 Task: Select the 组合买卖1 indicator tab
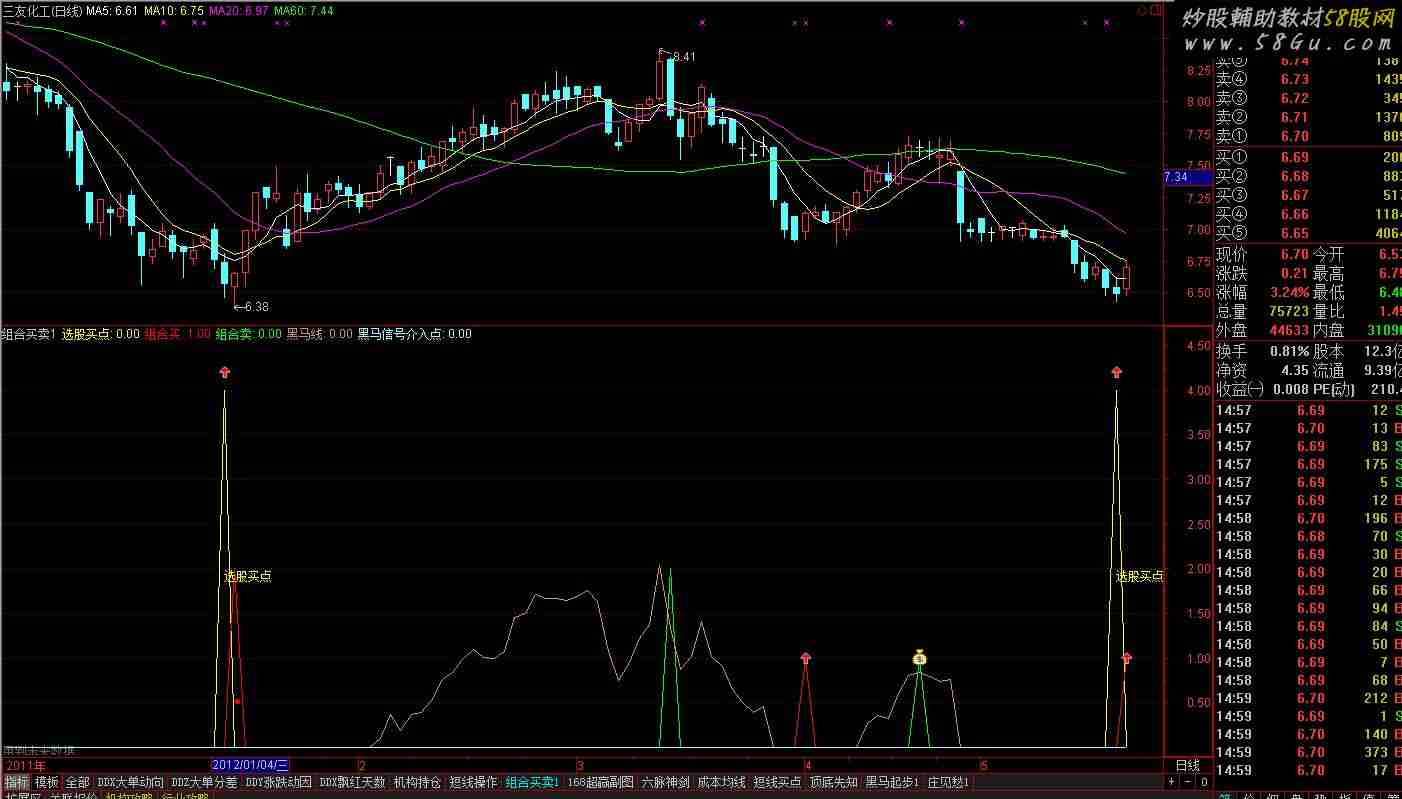pyautogui.click(x=532, y=782)
